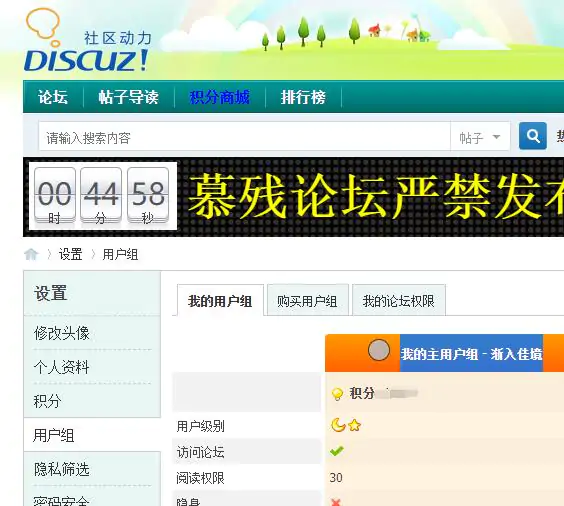
Task: Open the 排行榜 navigation item
Action: pos(303,97)
